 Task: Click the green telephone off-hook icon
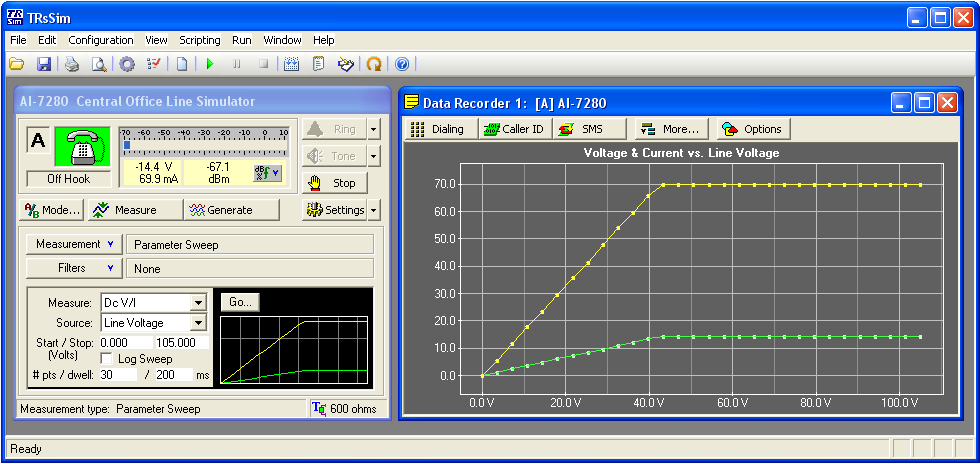coord(82,147)
